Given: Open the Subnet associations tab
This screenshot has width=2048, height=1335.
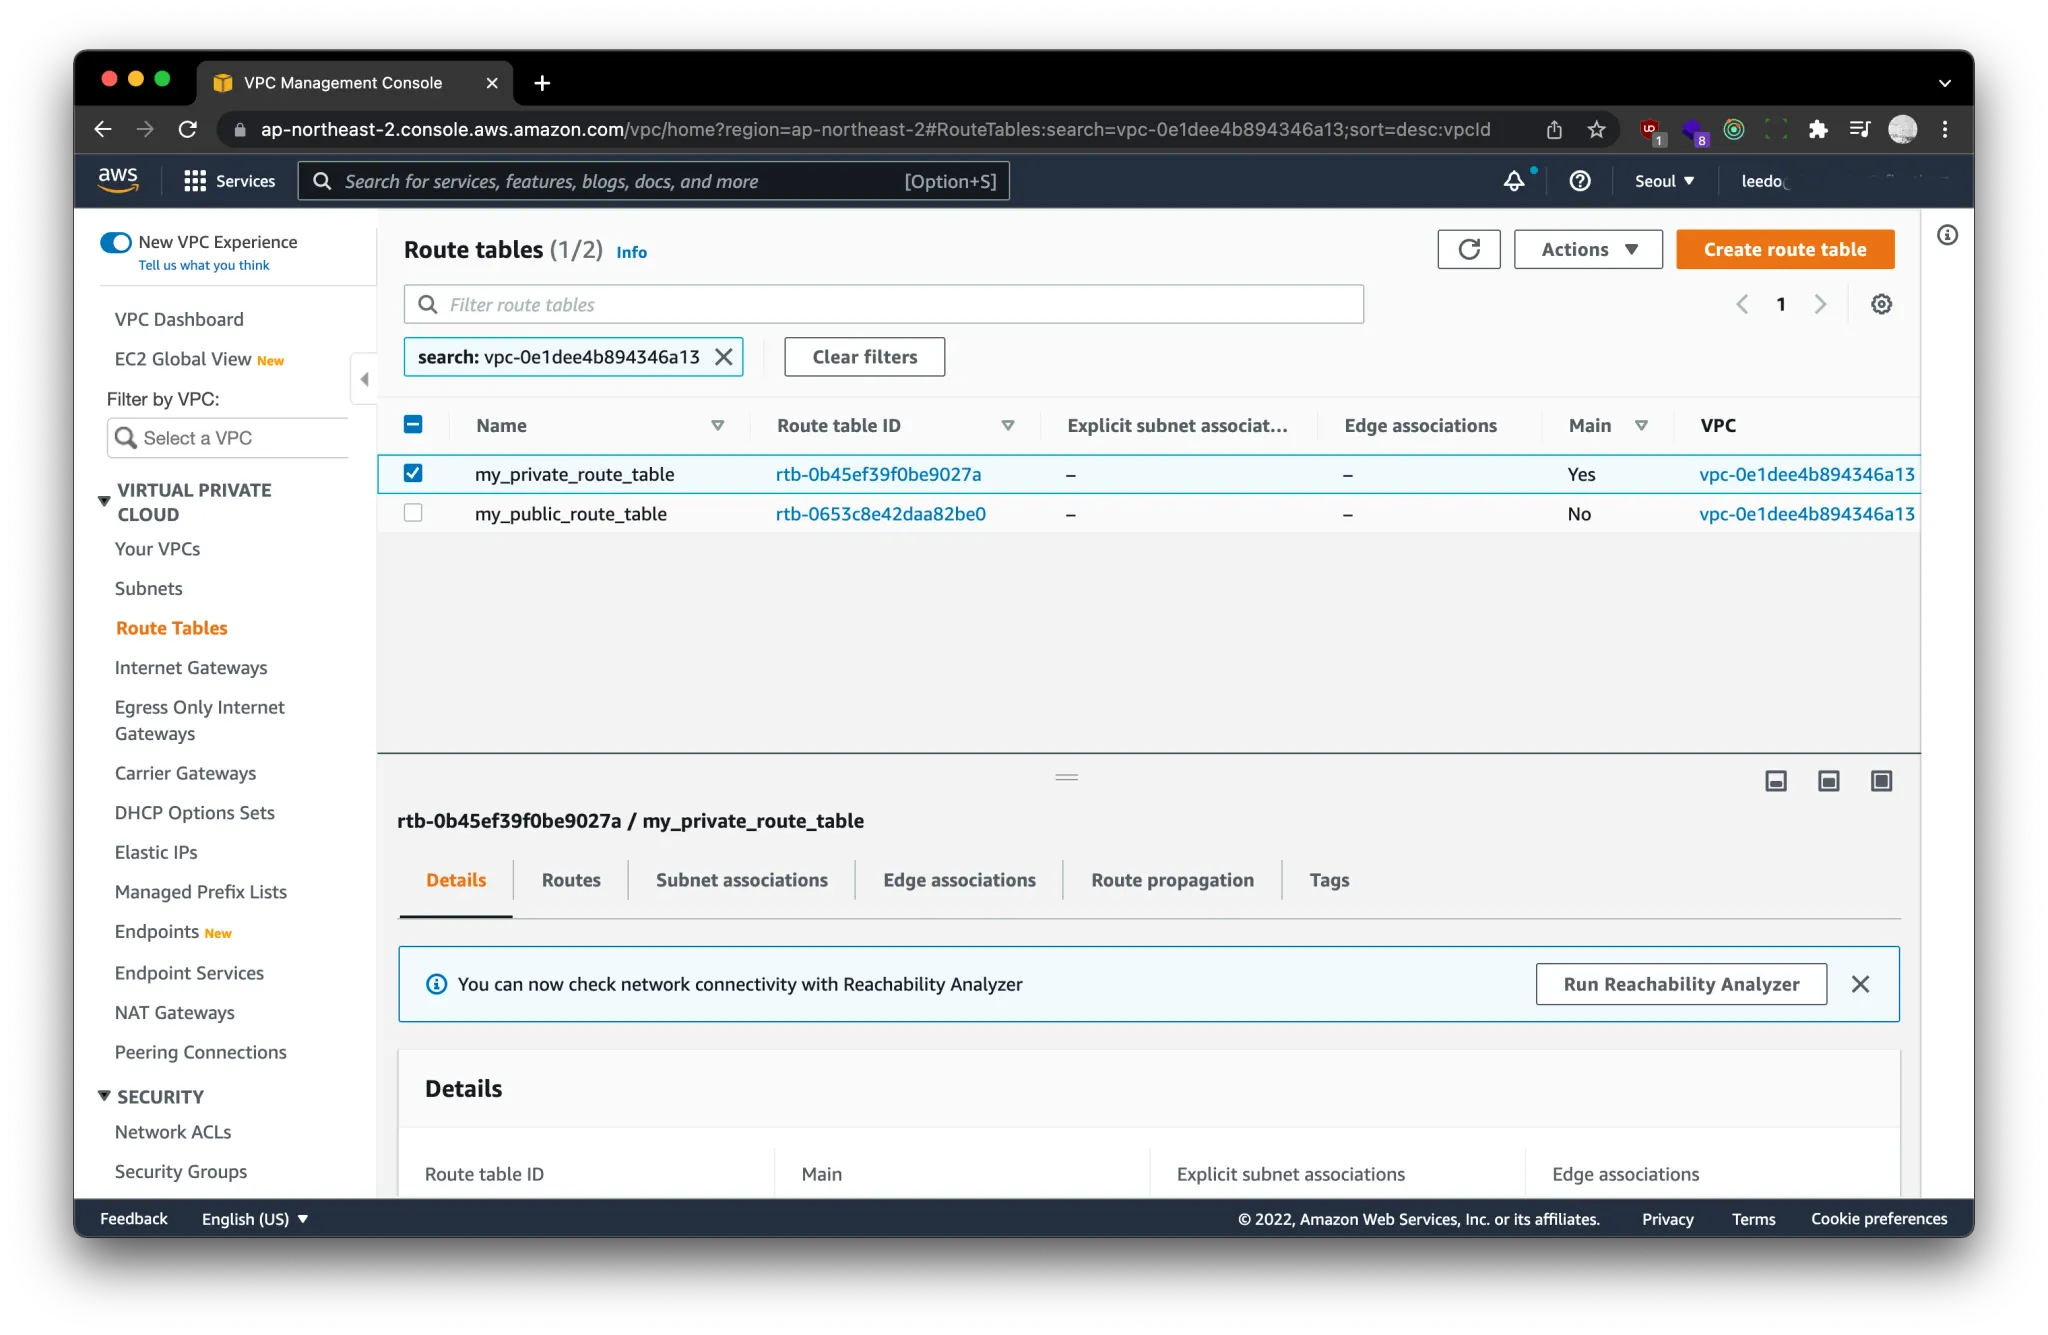Looking at the screenshot, I should [x=741, y=880].
